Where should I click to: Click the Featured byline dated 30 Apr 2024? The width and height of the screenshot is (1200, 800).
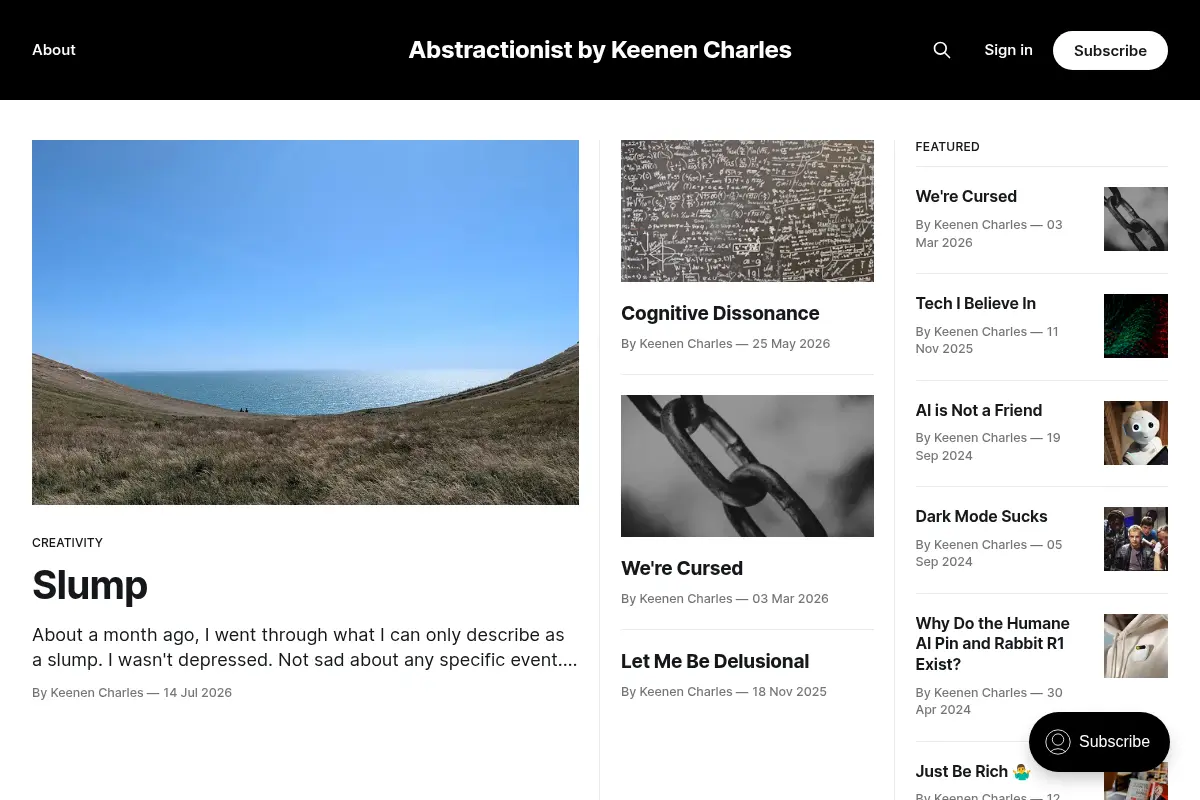988,701
